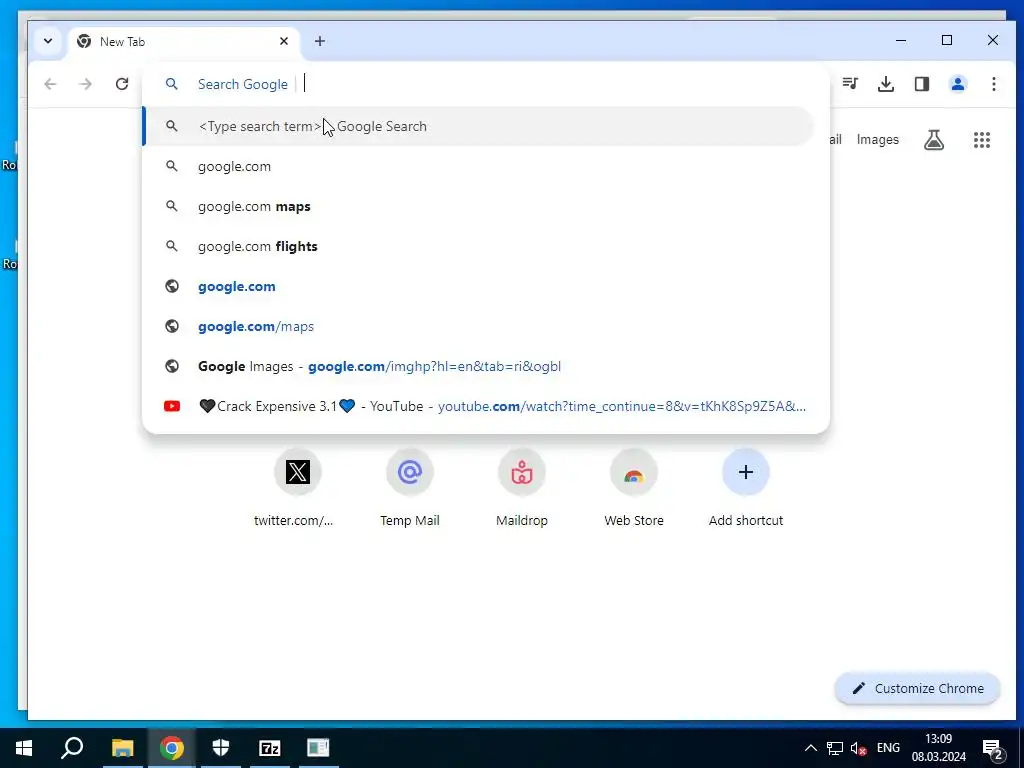Open the Search Labs flask icon

933,140
